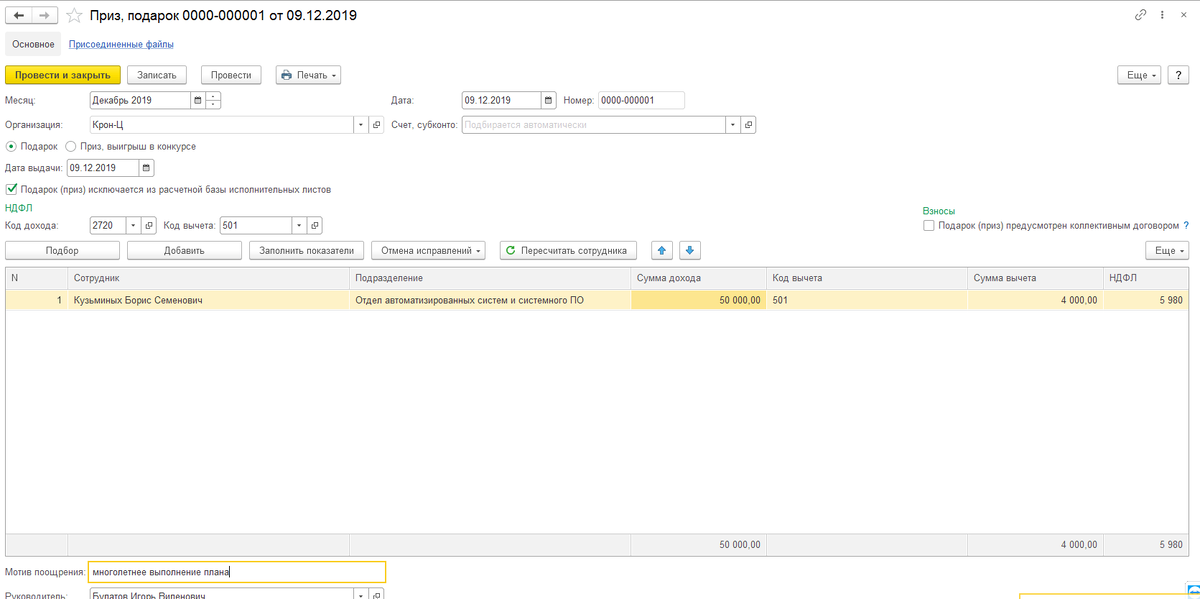Add document to favorites star
Screen dimensions: 1200x599
(73, 16)
